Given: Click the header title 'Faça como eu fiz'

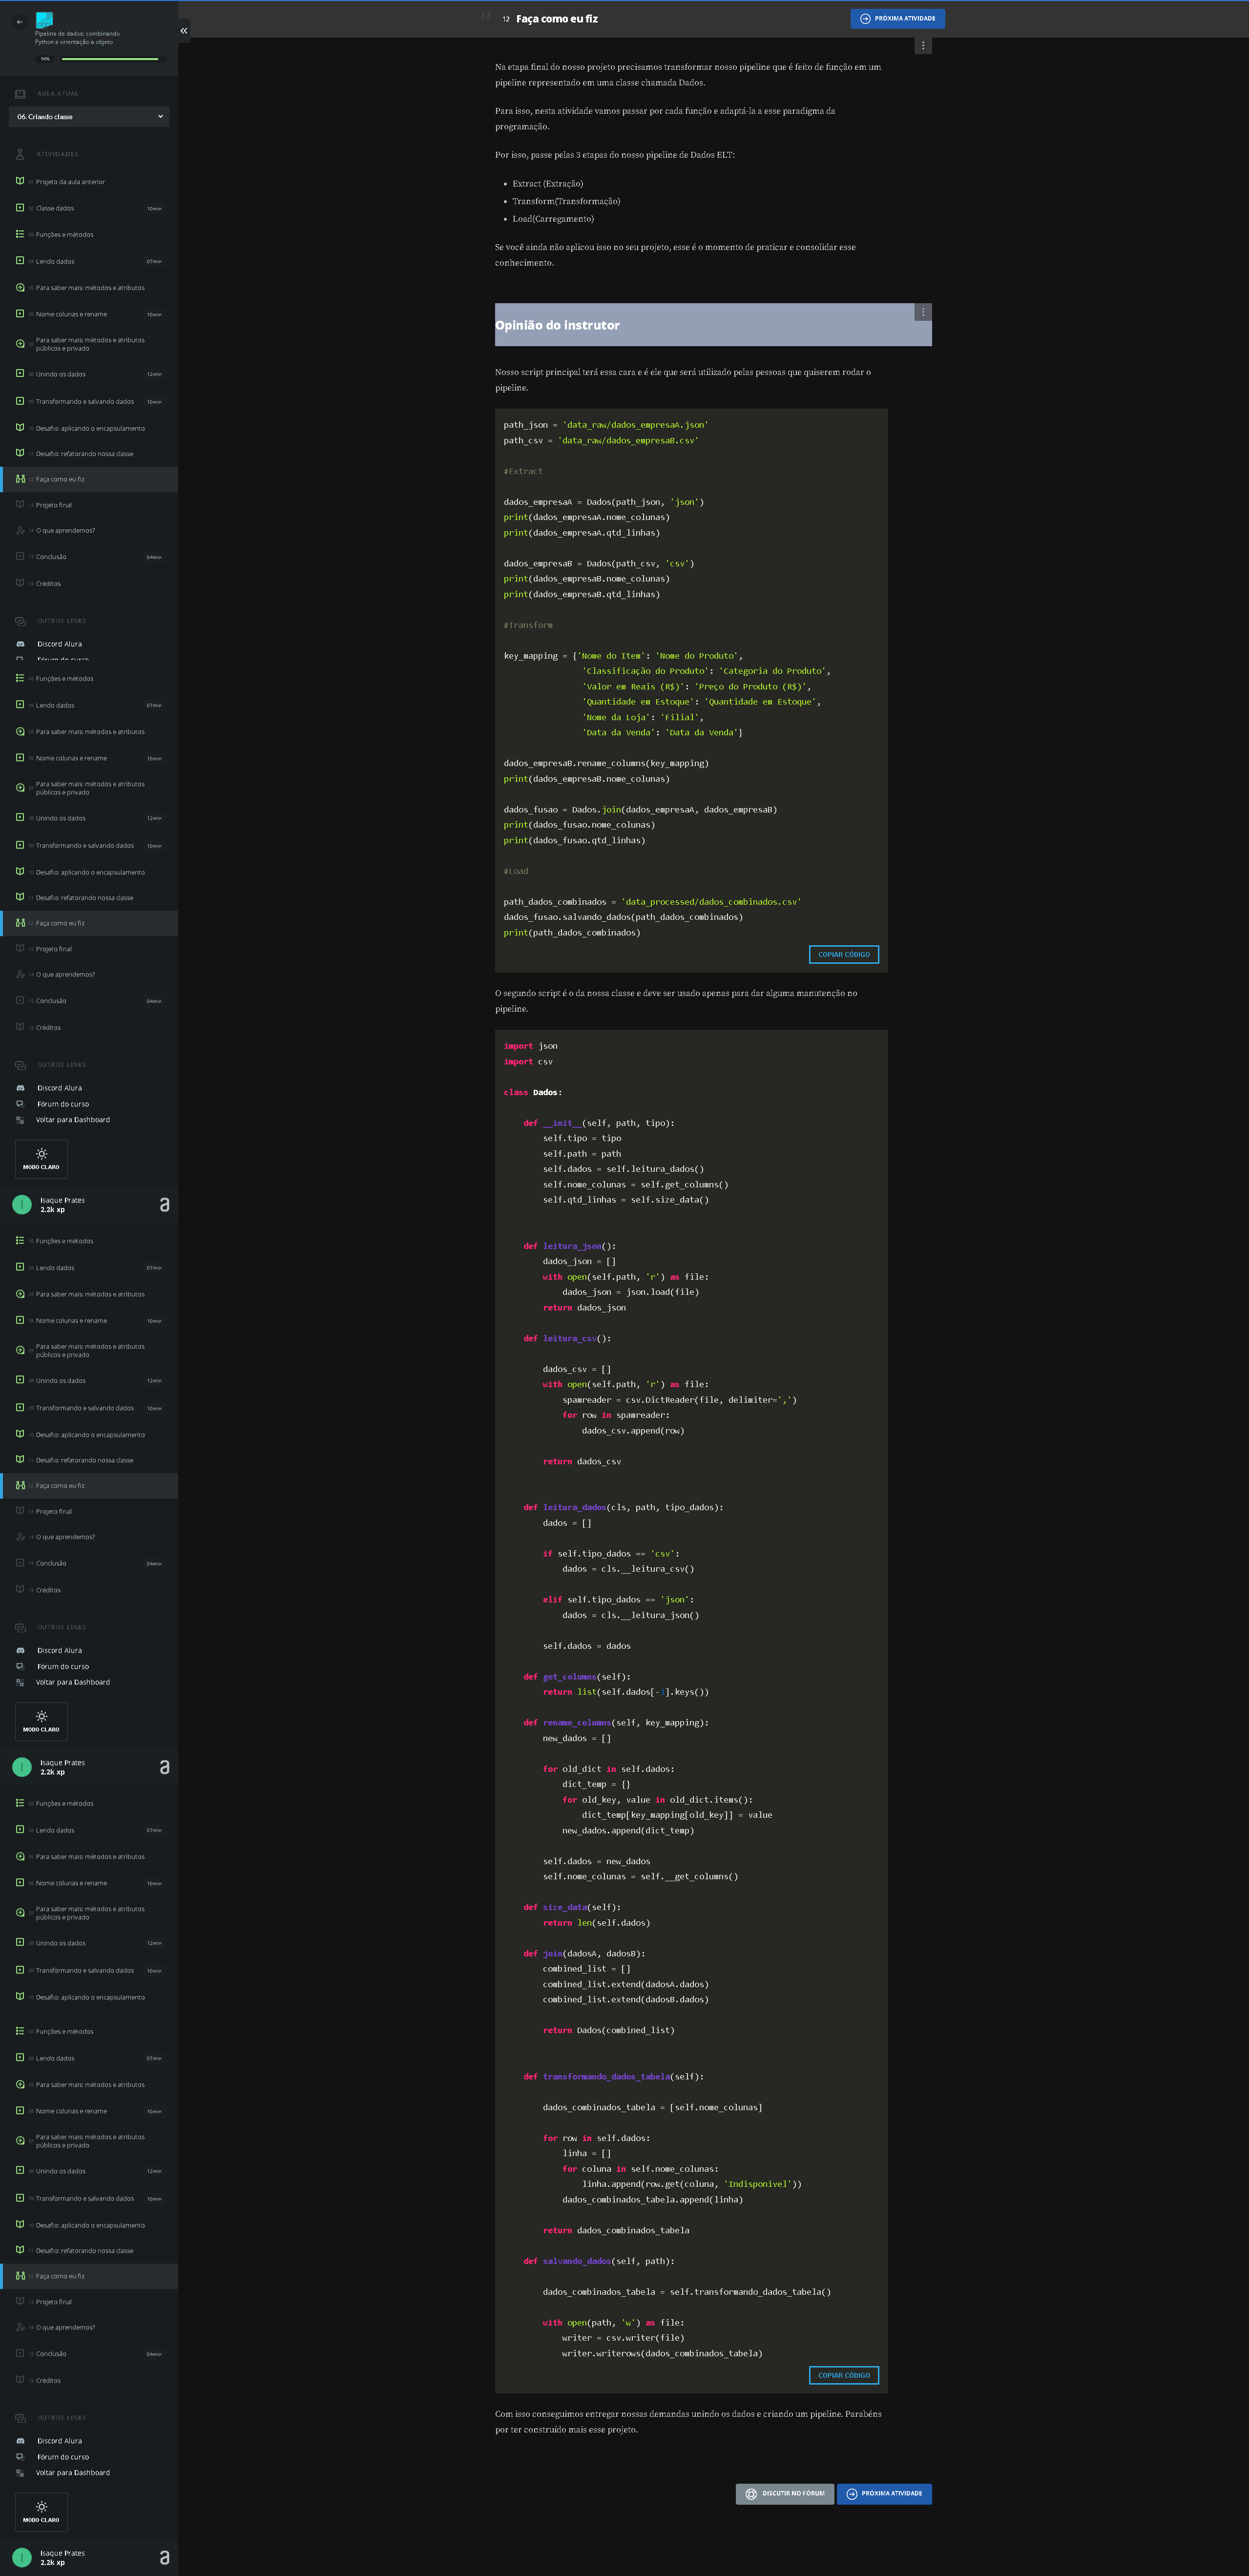Looking at the screenshot, I should point(557,19).
